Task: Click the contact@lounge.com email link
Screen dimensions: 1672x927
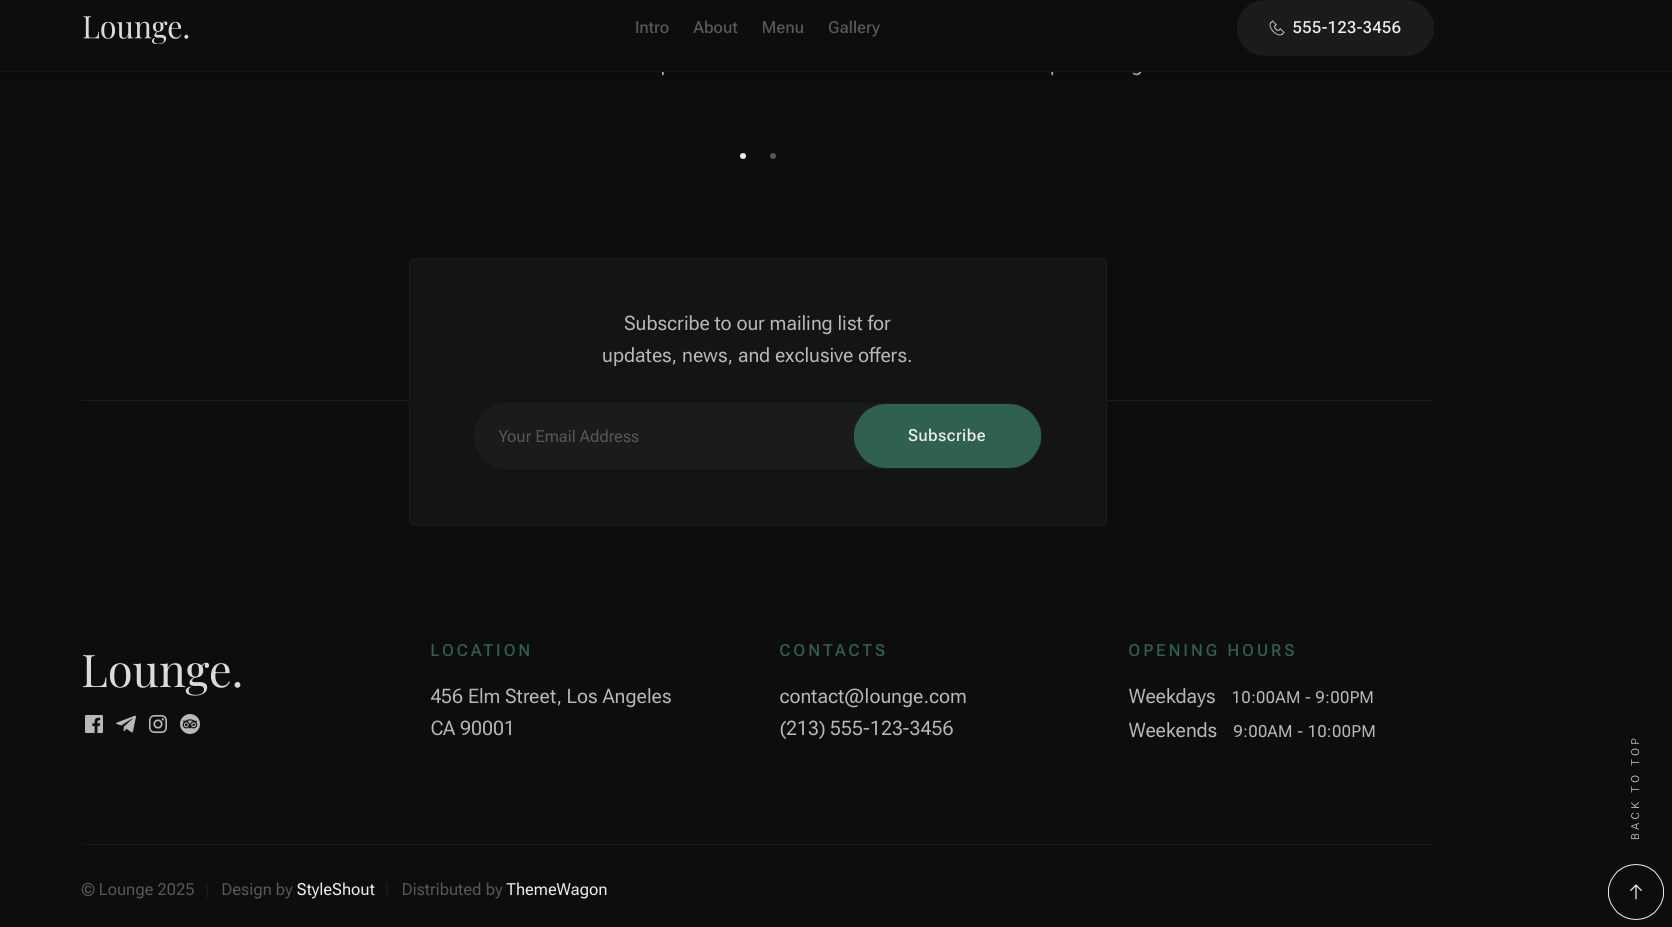Action: click(873, 697)
